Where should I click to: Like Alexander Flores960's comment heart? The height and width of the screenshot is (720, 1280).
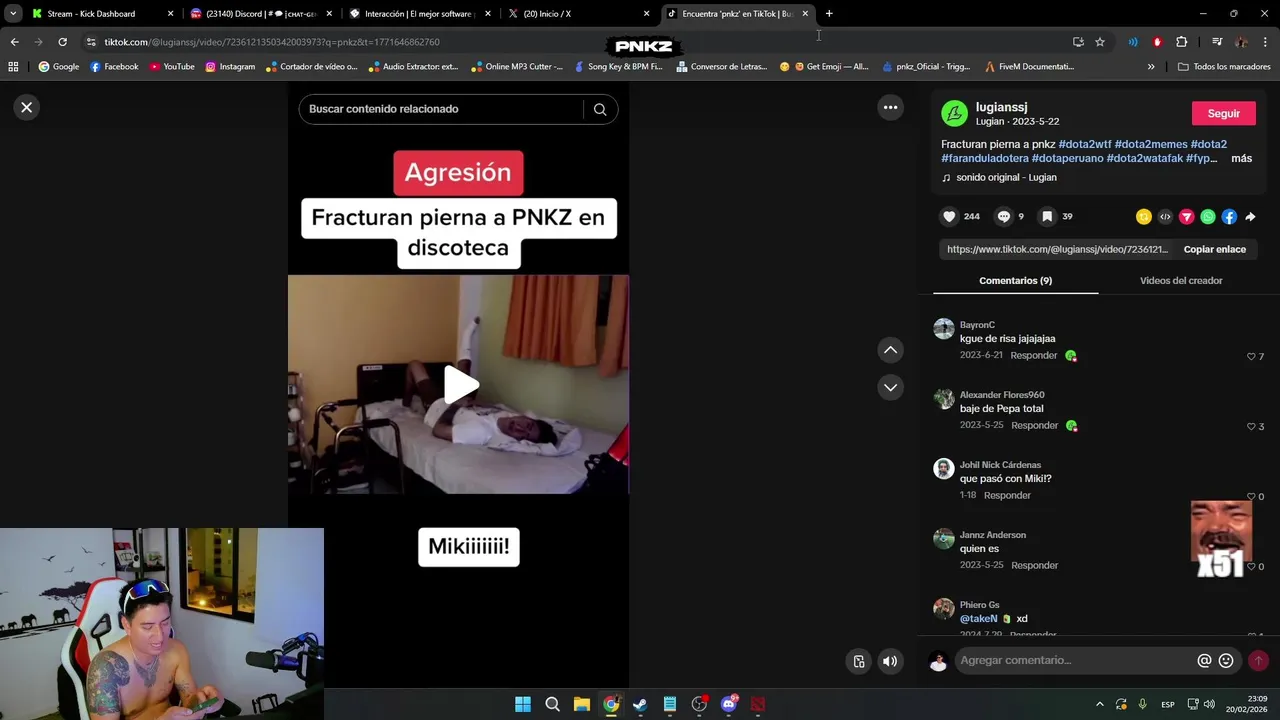1251,427
